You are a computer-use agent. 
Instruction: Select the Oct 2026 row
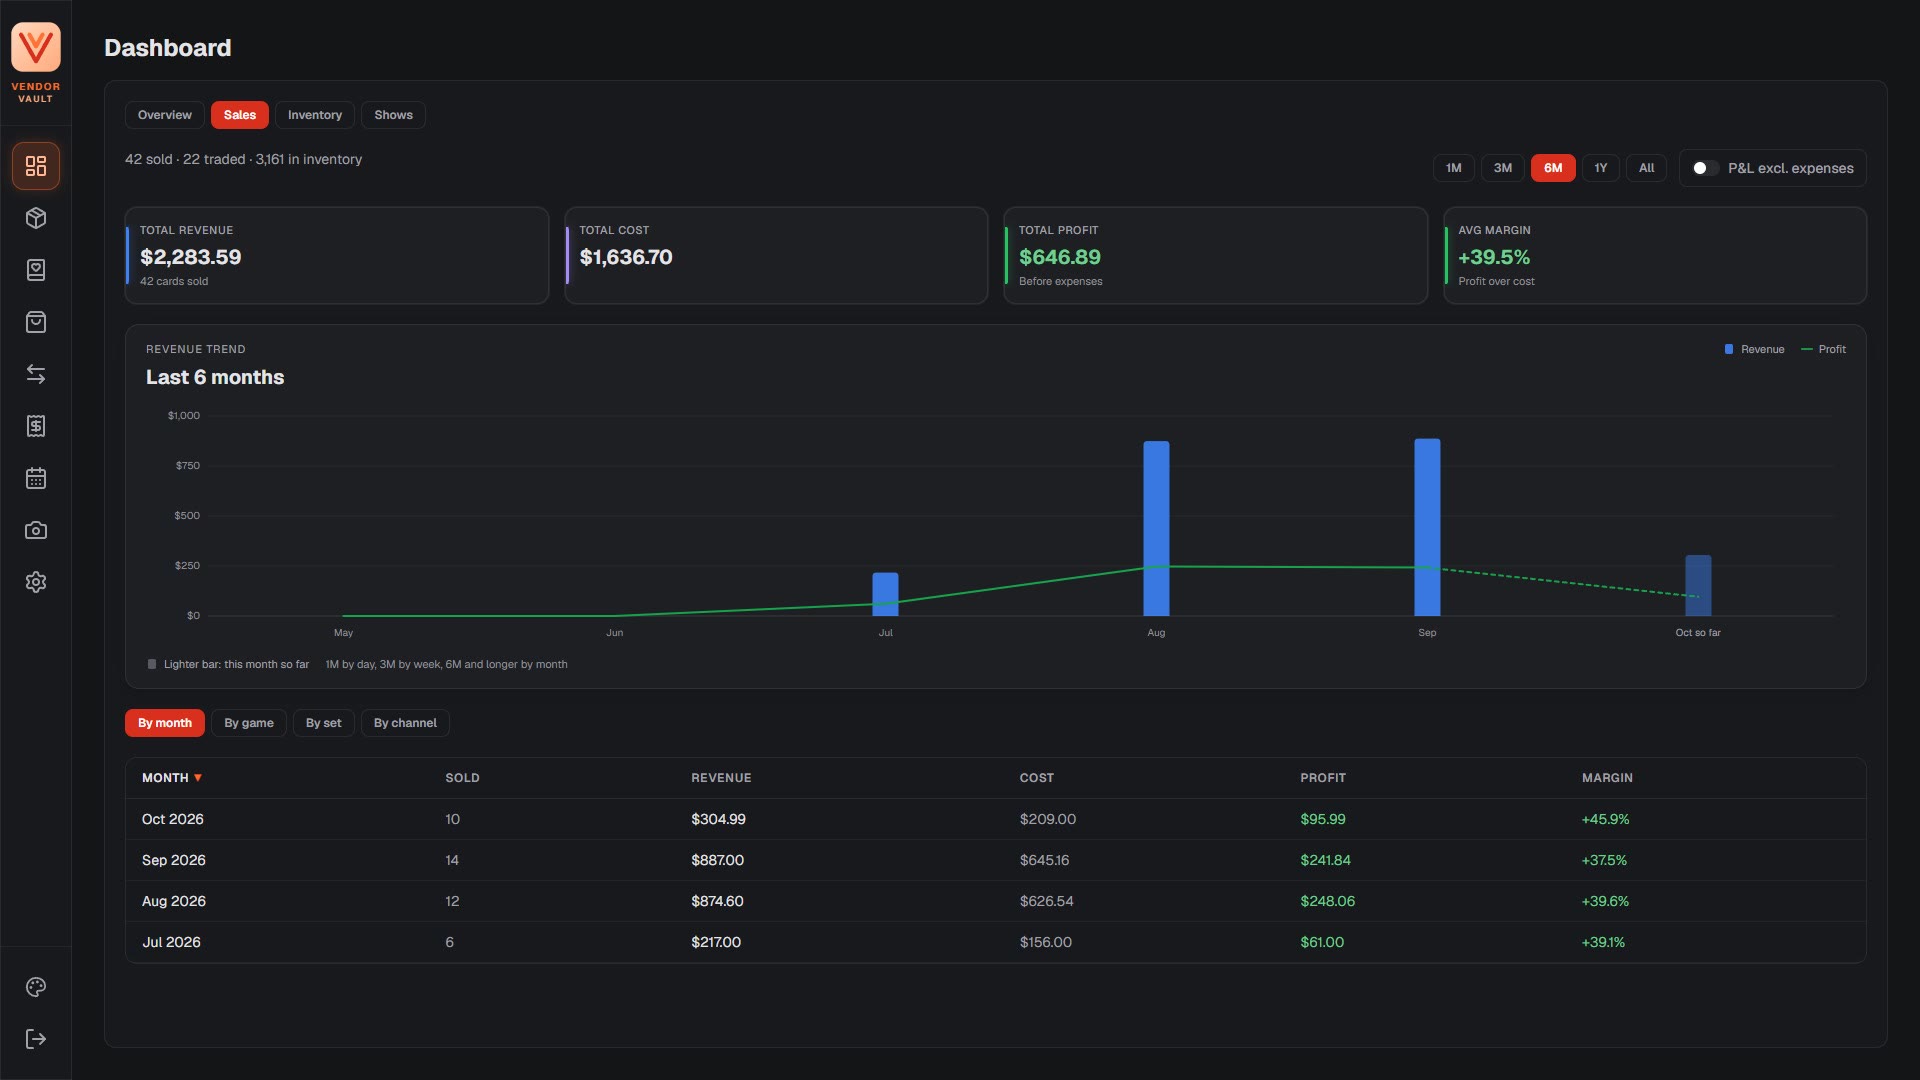(x=995, y=819)
